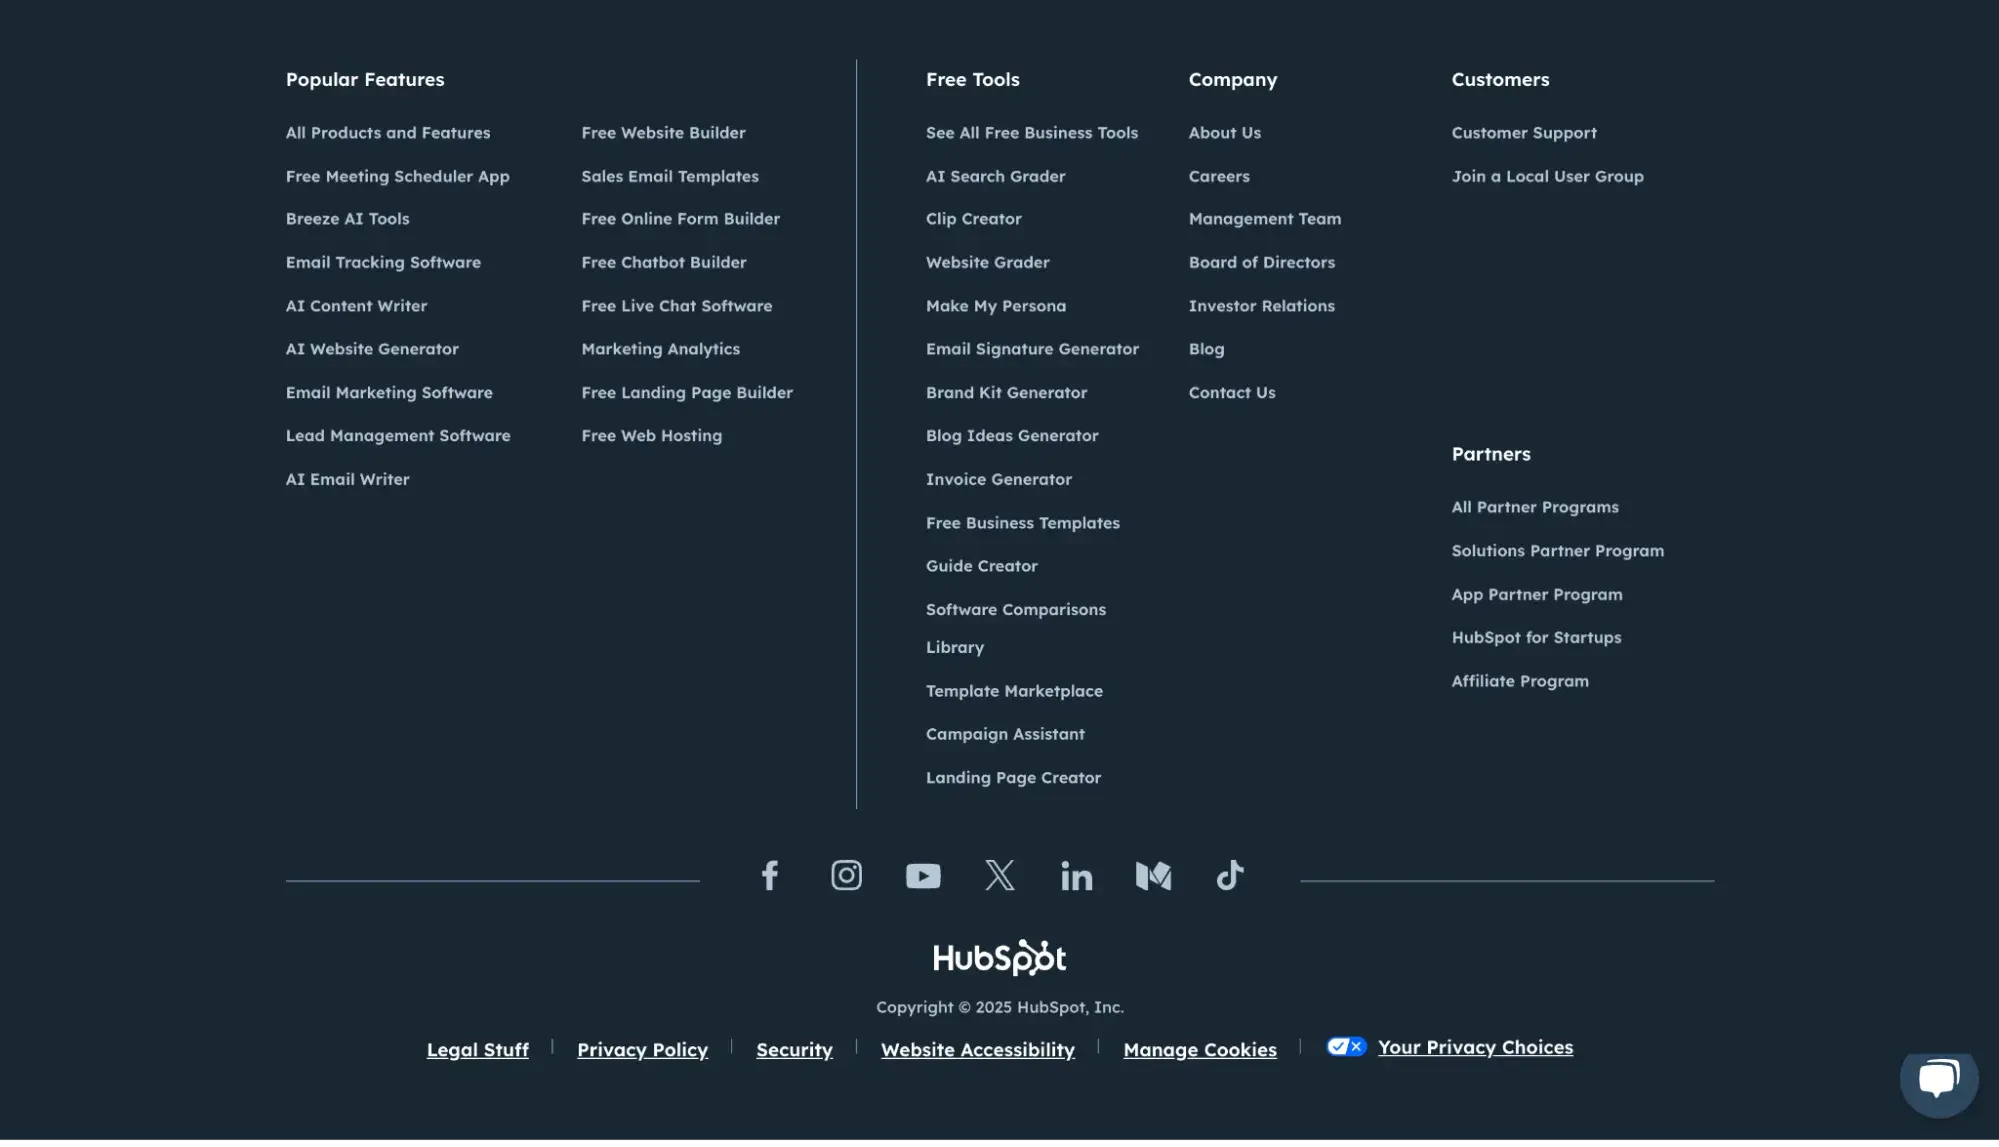Open Email Tracking Software link
The image size is (1999, 1147).
[383, 264]
